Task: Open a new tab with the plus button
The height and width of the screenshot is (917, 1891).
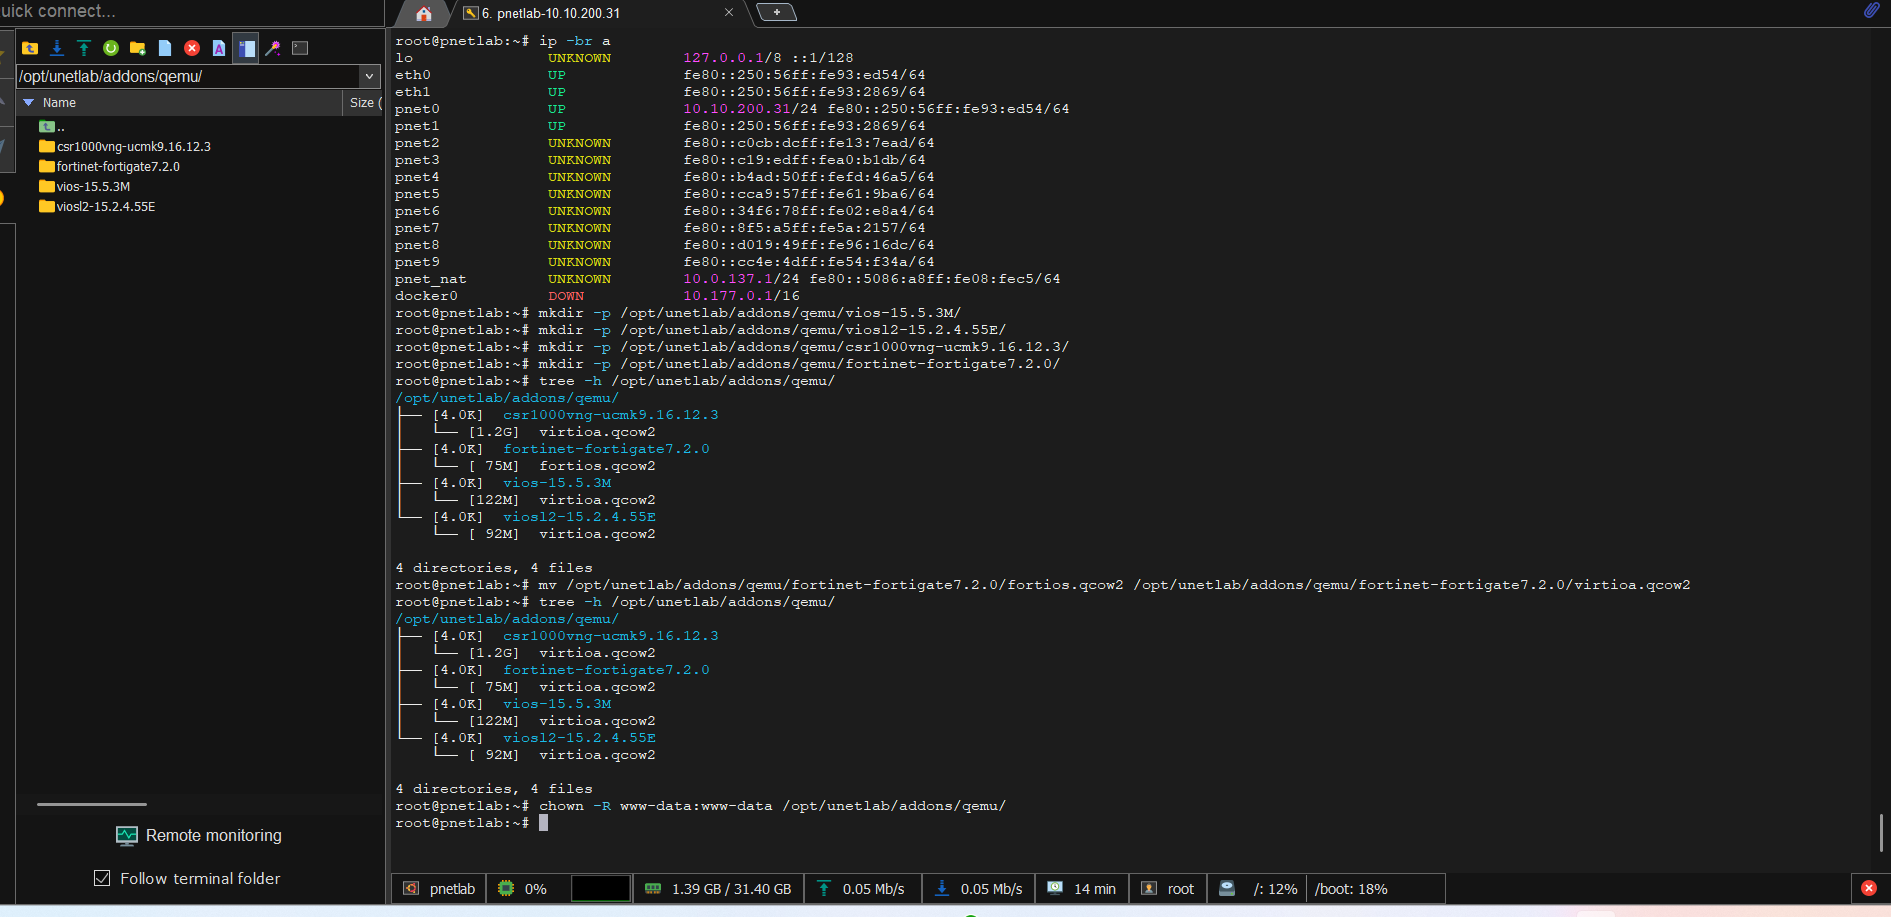Action: coord(777,12)
